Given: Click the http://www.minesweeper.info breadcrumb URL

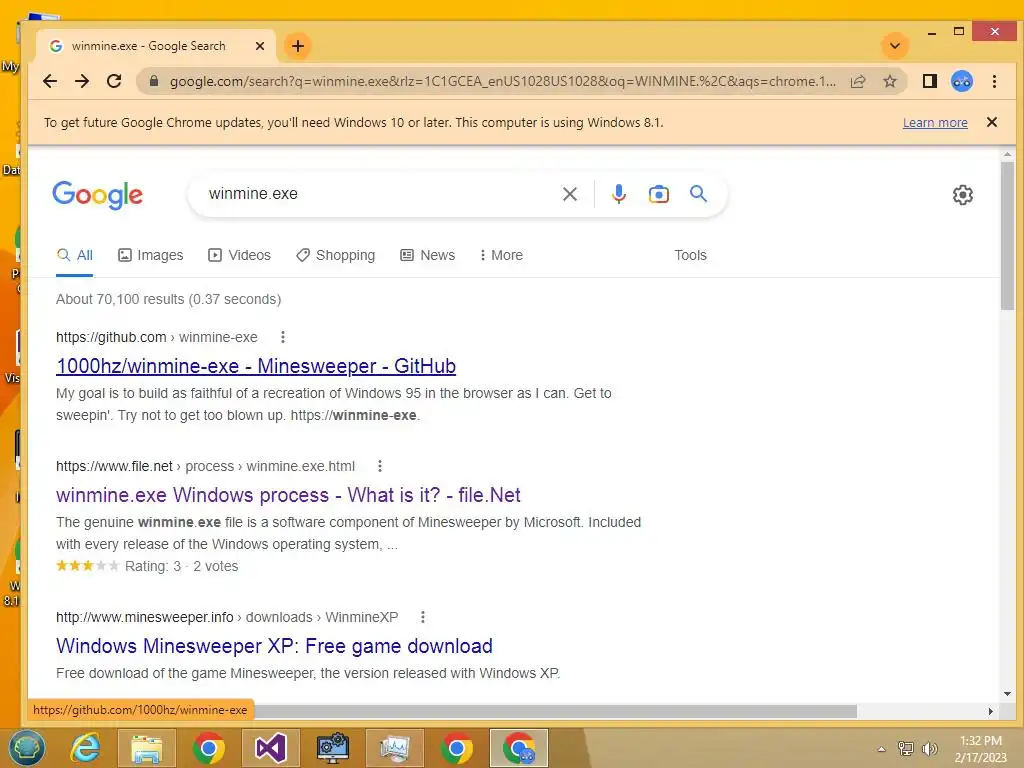Looking at the screenshot, I should (144, 616).
